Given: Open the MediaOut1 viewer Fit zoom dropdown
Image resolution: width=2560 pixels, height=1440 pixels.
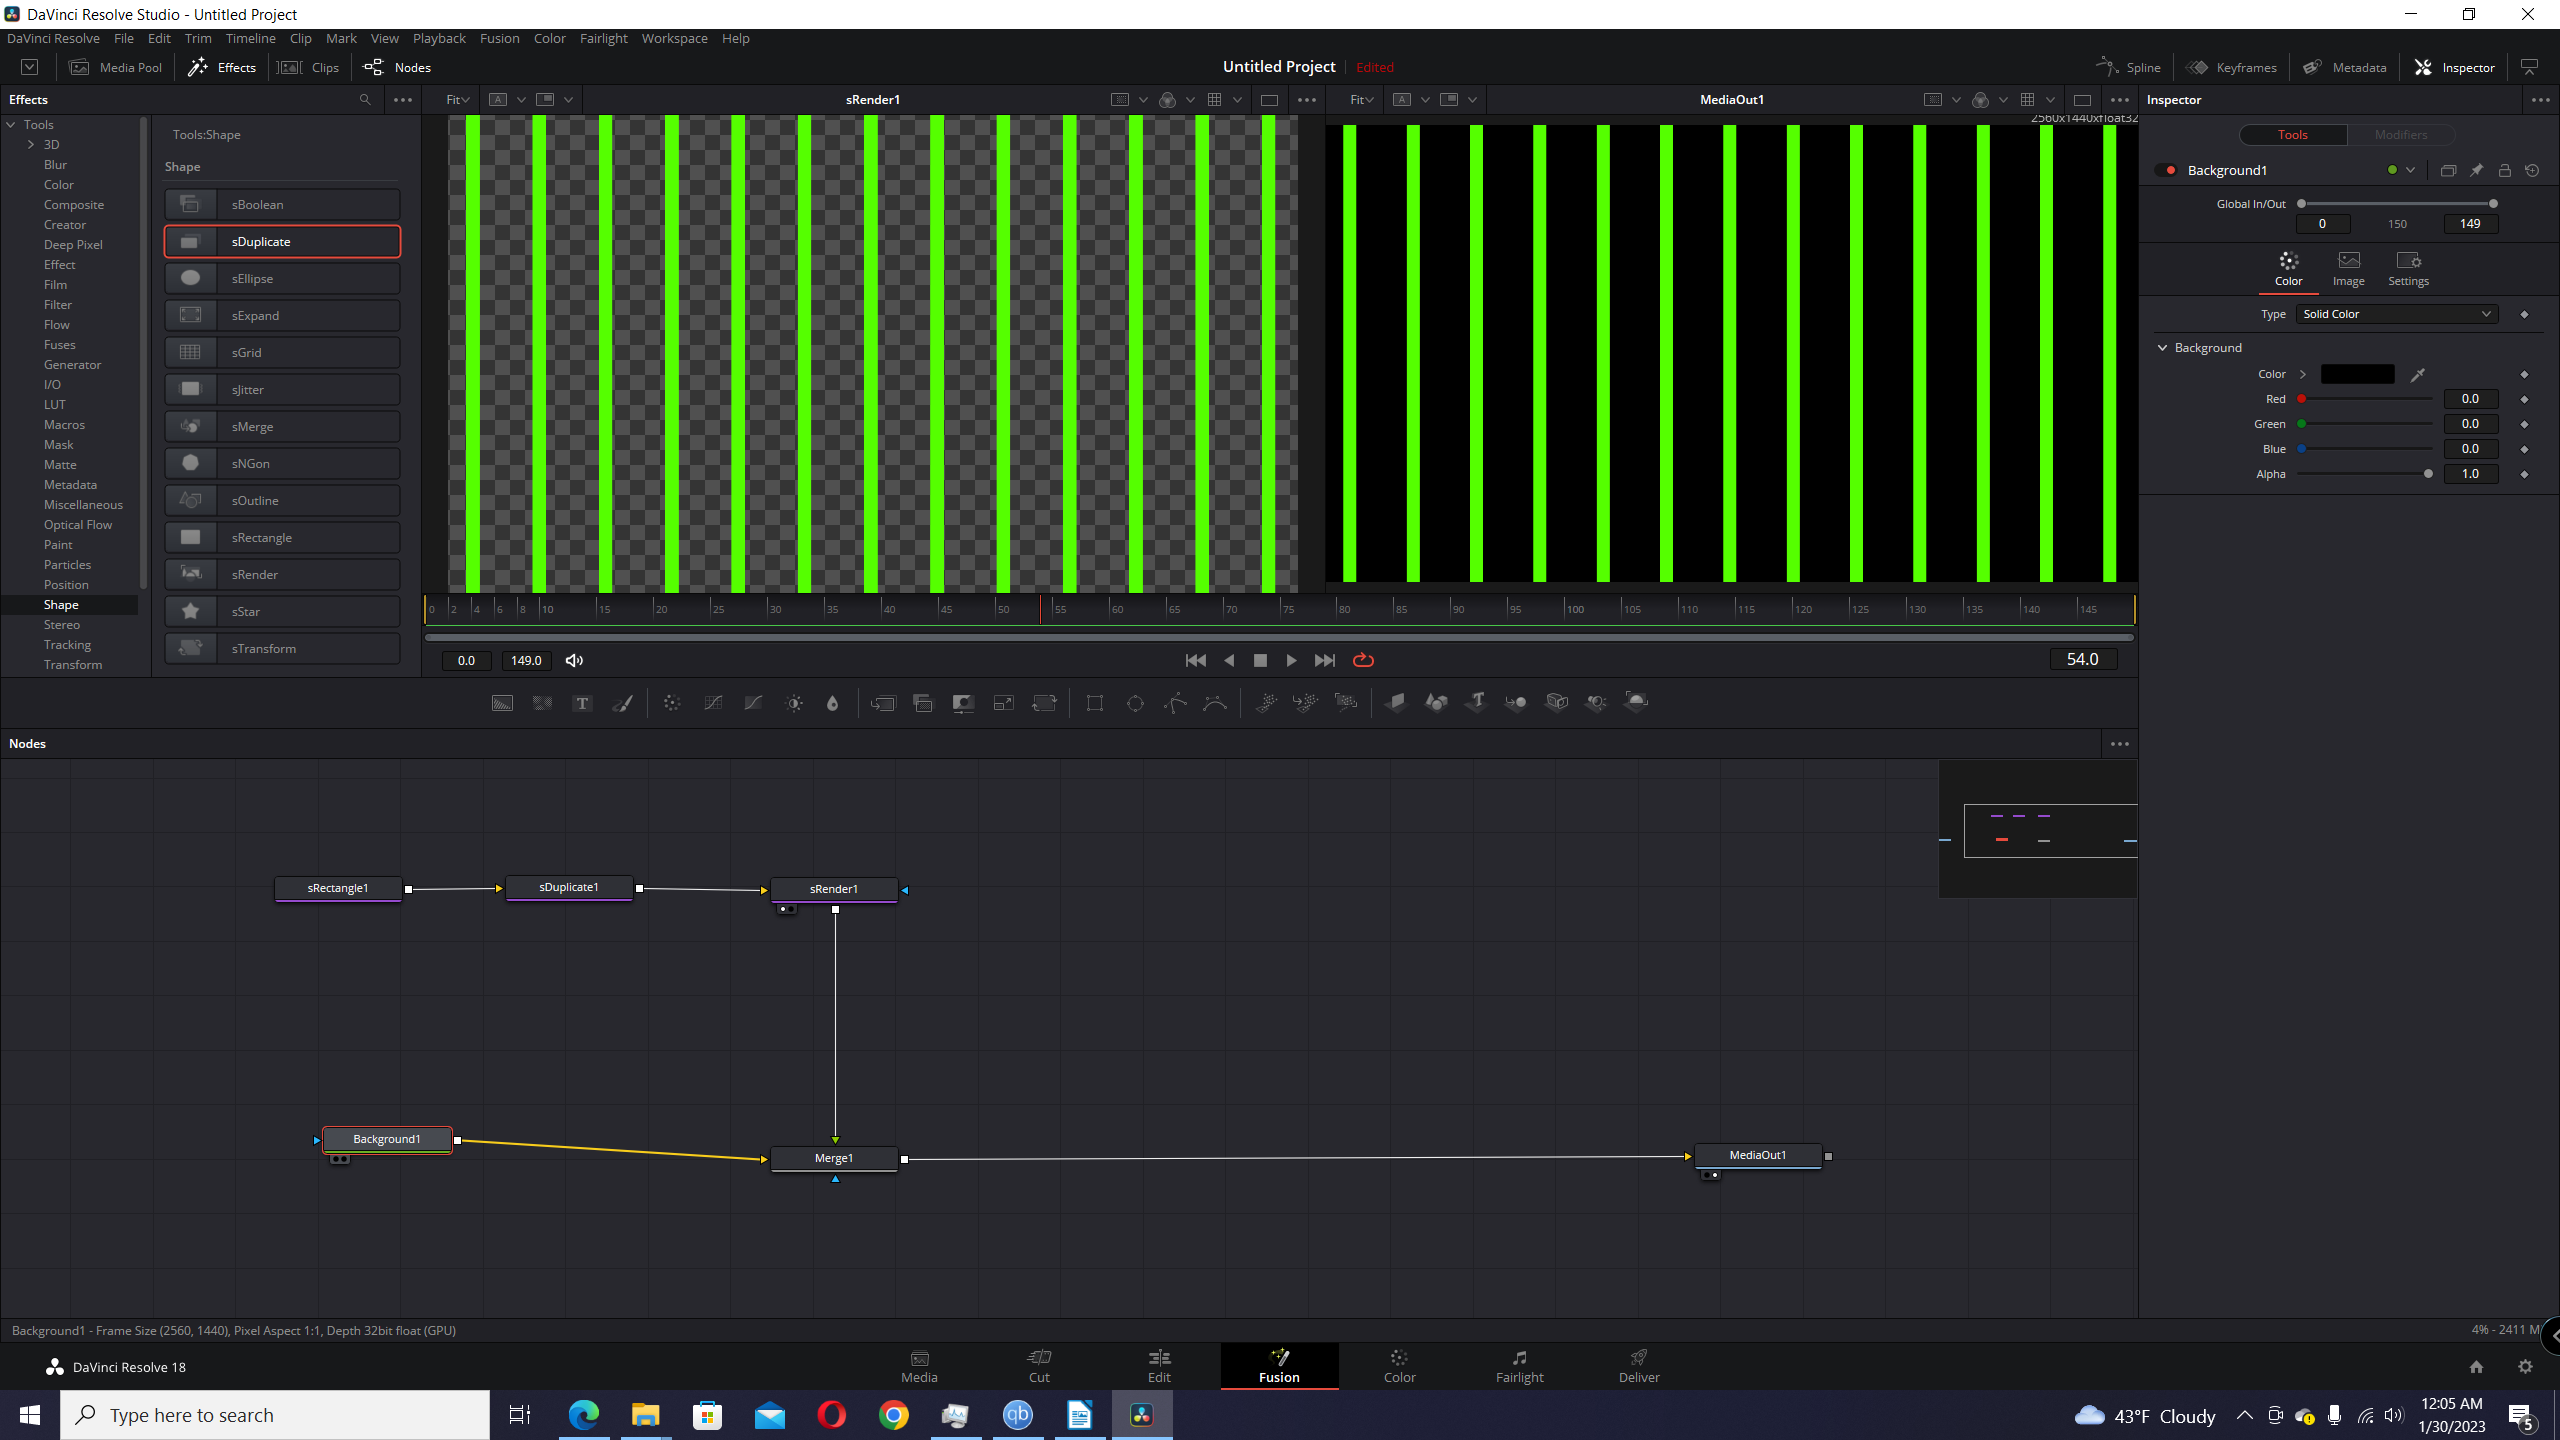Looking at the screenshot, I should point(1361,99).
